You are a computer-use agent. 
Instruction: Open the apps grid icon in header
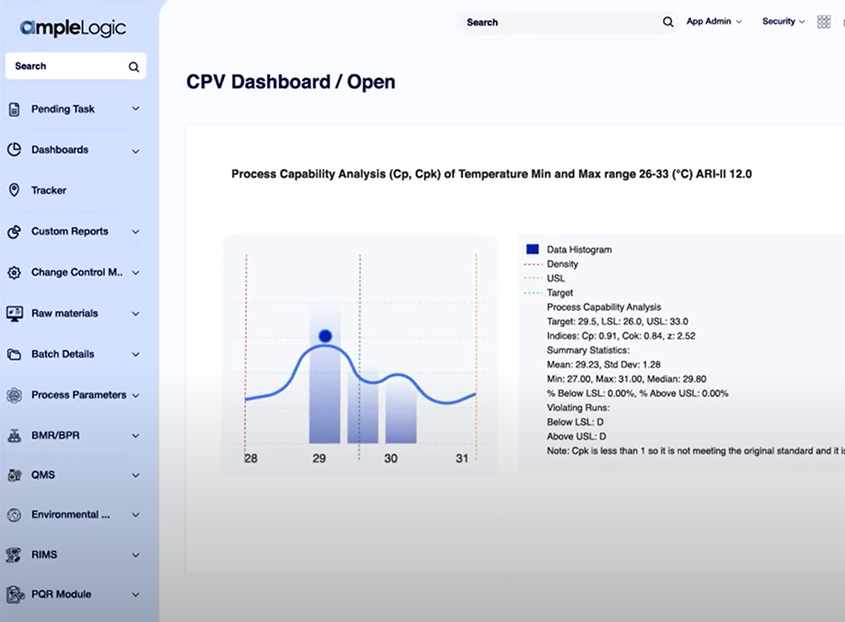coord(824,22)
